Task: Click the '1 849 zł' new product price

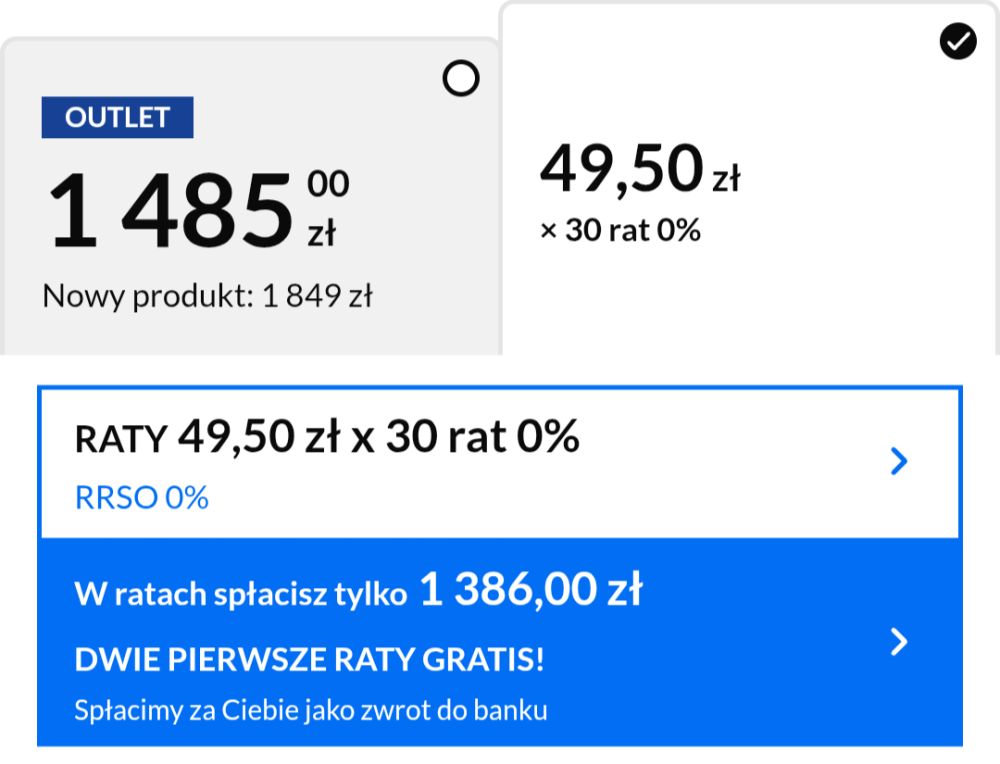Action: click(x=317, y=296)
